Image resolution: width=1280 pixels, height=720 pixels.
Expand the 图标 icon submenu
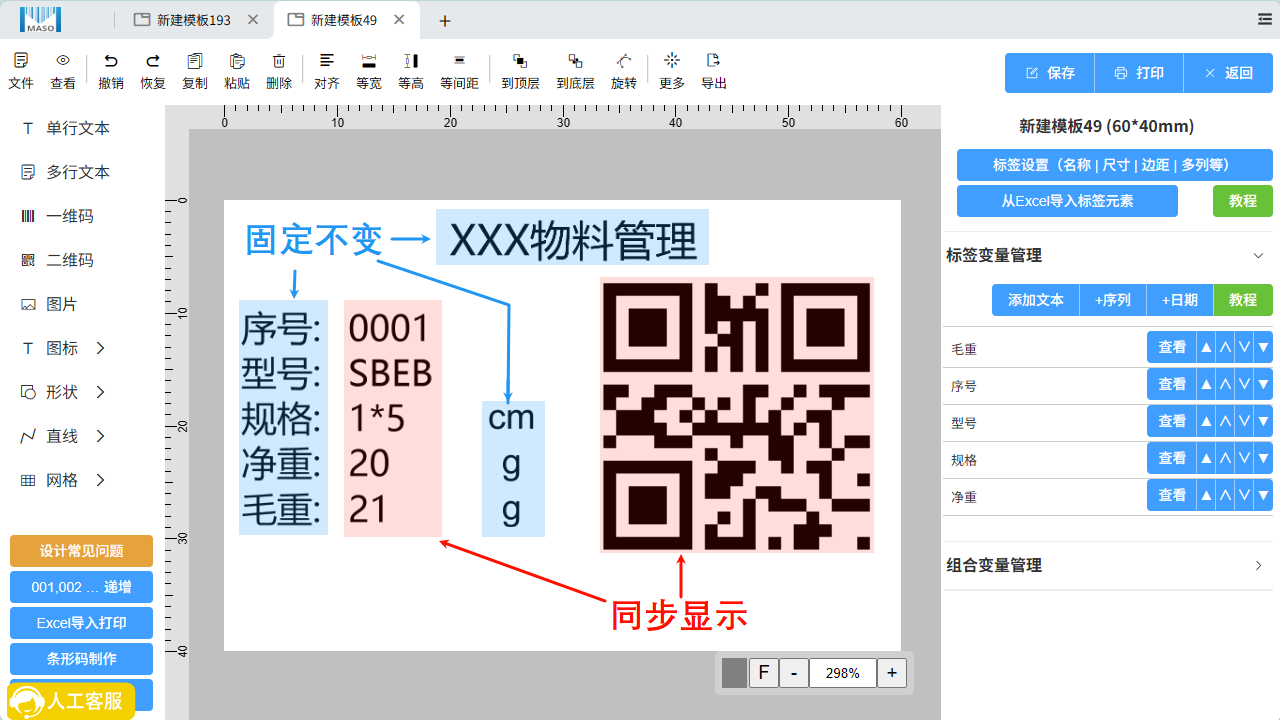(101, 348)
